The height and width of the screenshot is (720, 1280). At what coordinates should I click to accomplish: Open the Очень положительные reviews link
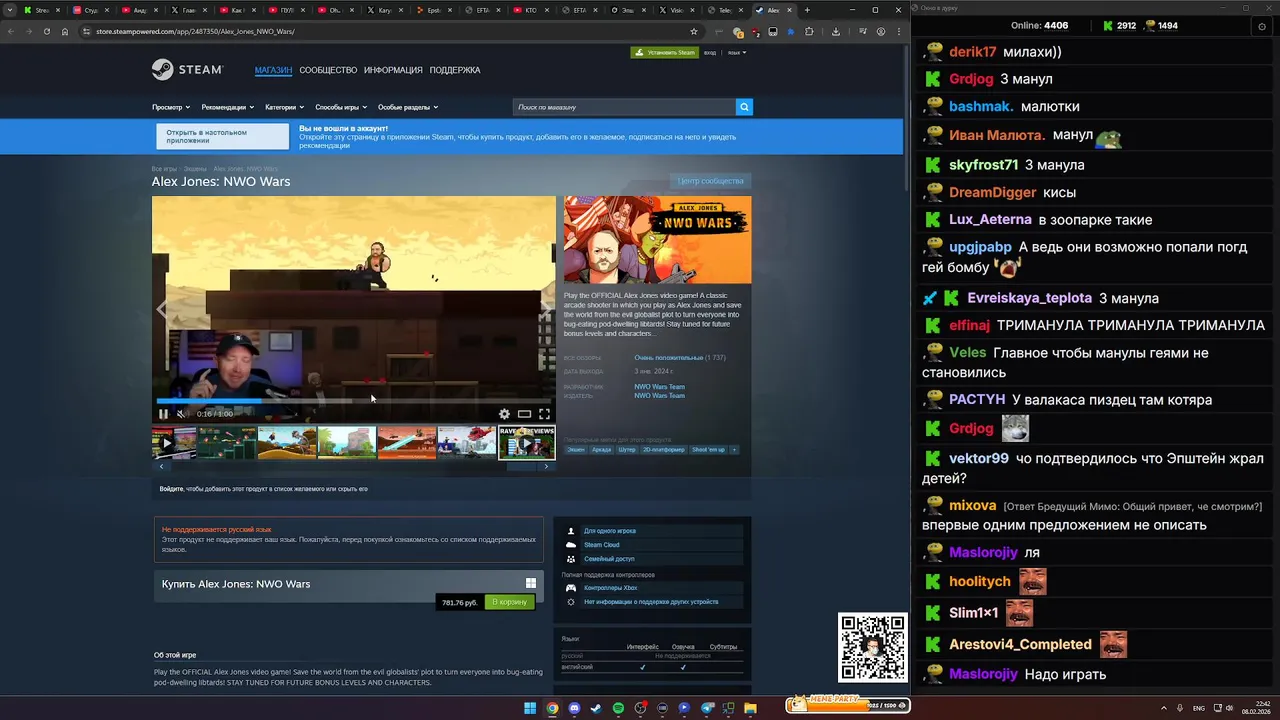[x=669, y=357]
